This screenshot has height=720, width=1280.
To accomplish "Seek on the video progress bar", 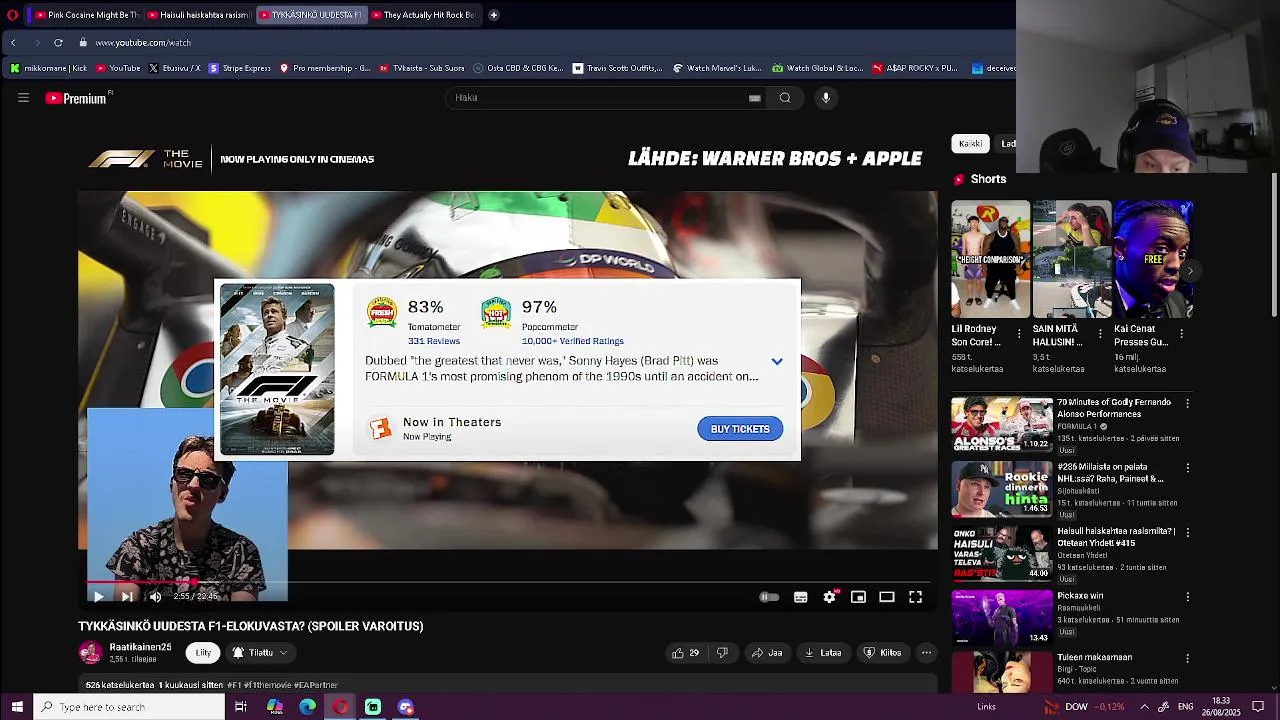I will pos(508,582).
